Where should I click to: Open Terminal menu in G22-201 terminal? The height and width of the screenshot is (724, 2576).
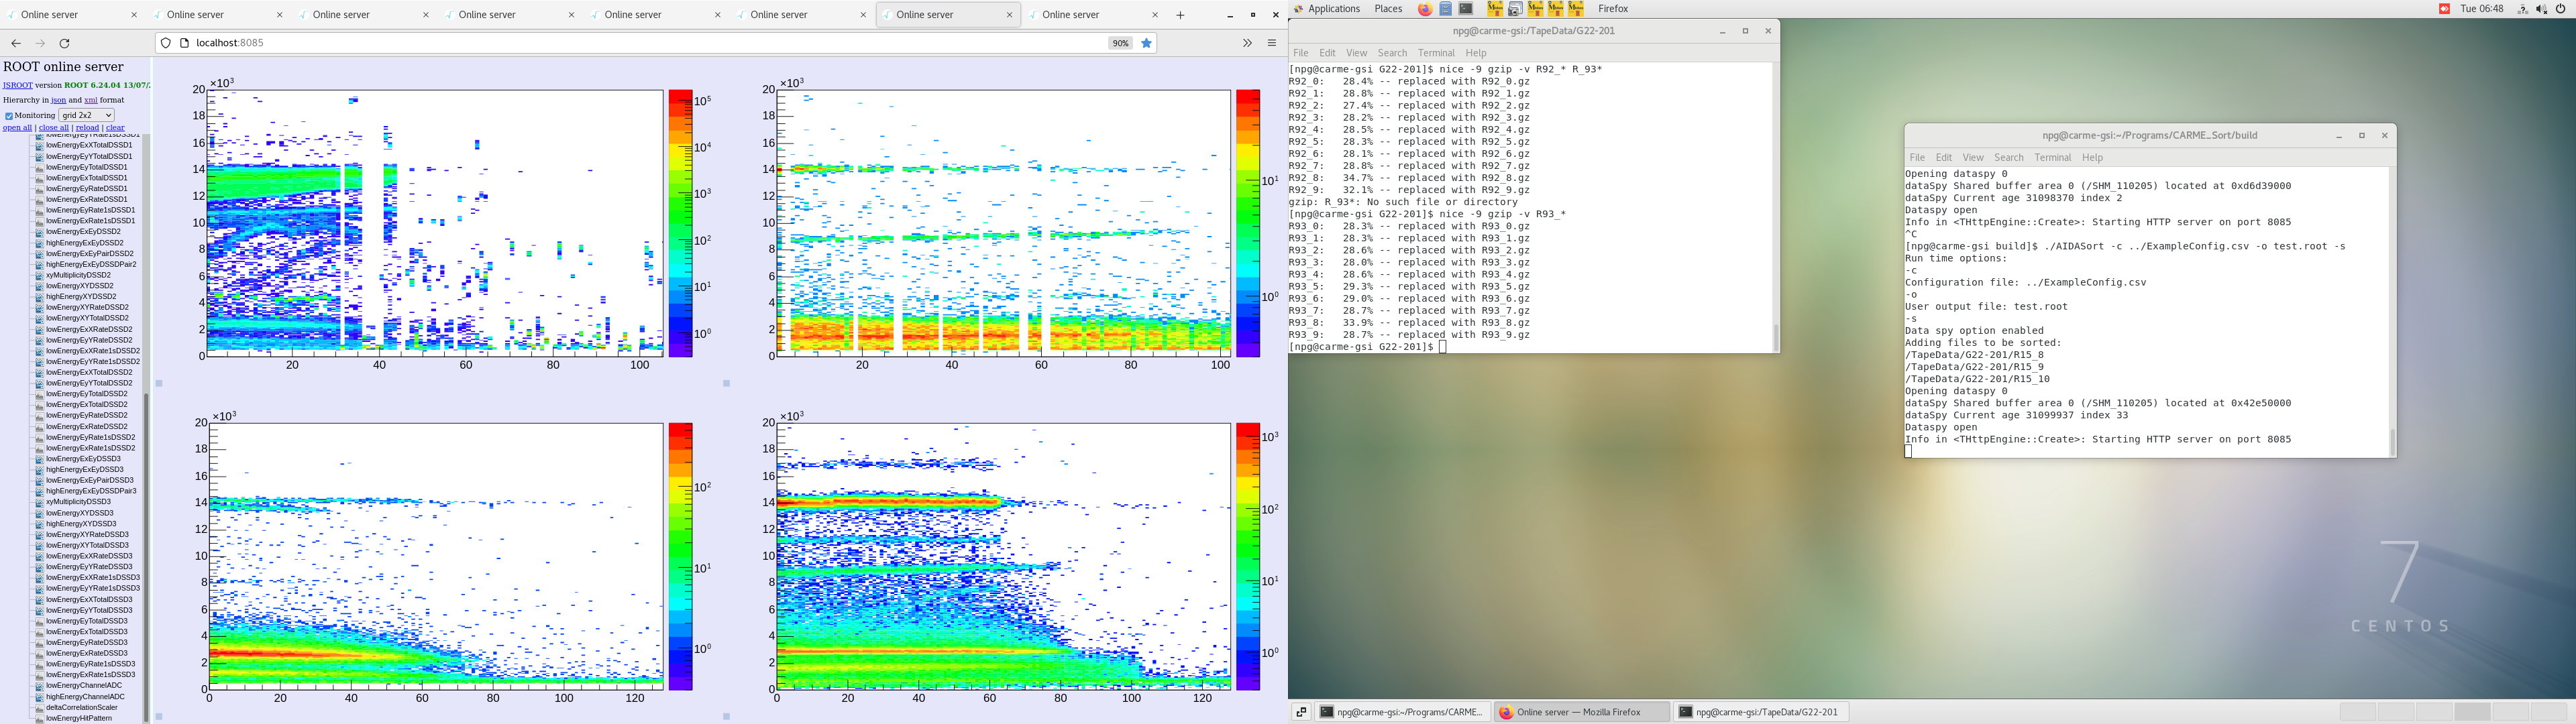tap(1435, 53)
